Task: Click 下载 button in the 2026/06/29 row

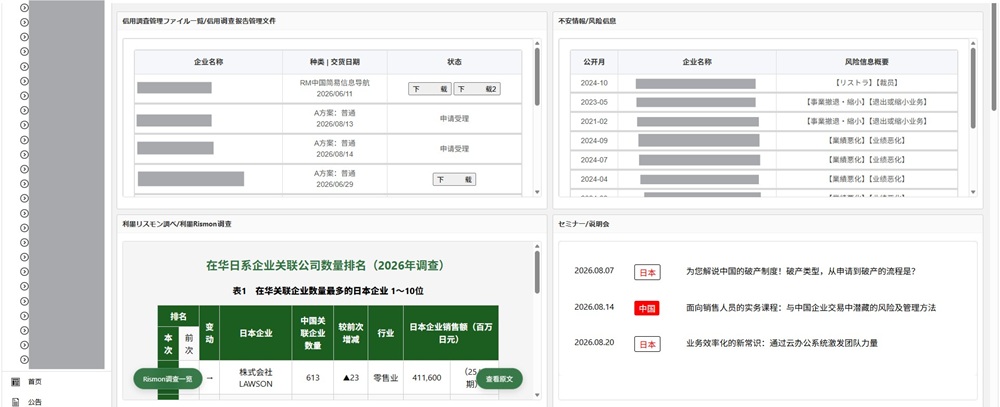Action: pyautogui.click(x=454, y=179)
